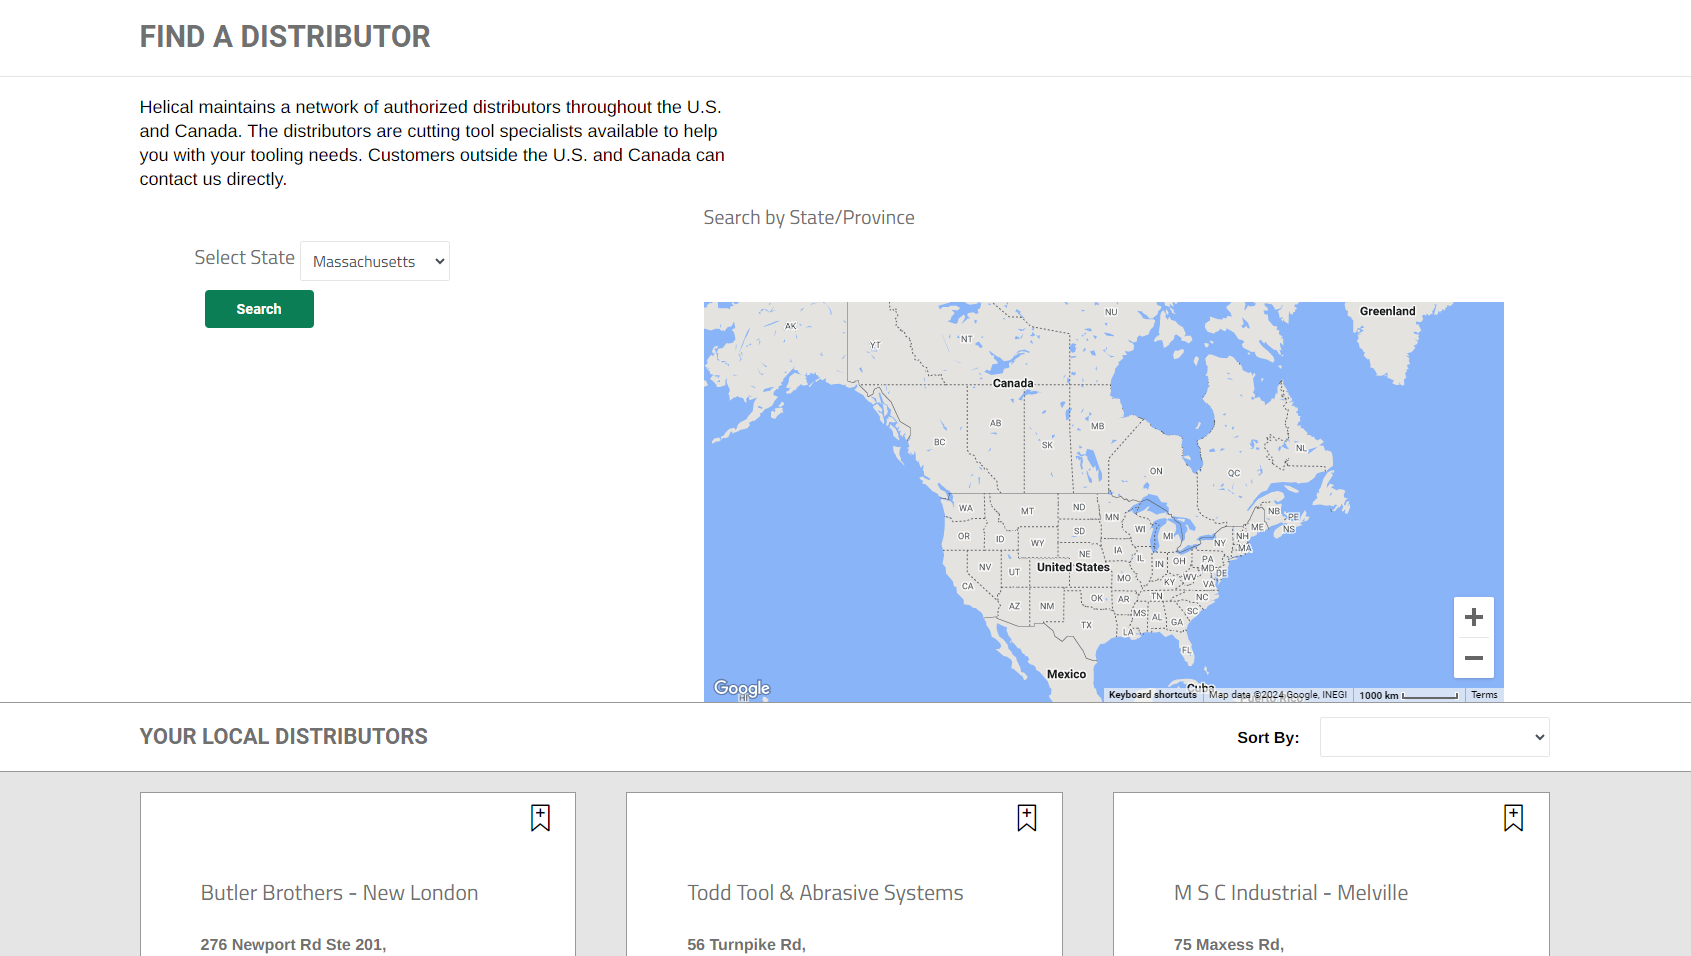Screen dimensions: 1691x956
Task: Click the TX state label on map
Action: tap(1086, 625)
